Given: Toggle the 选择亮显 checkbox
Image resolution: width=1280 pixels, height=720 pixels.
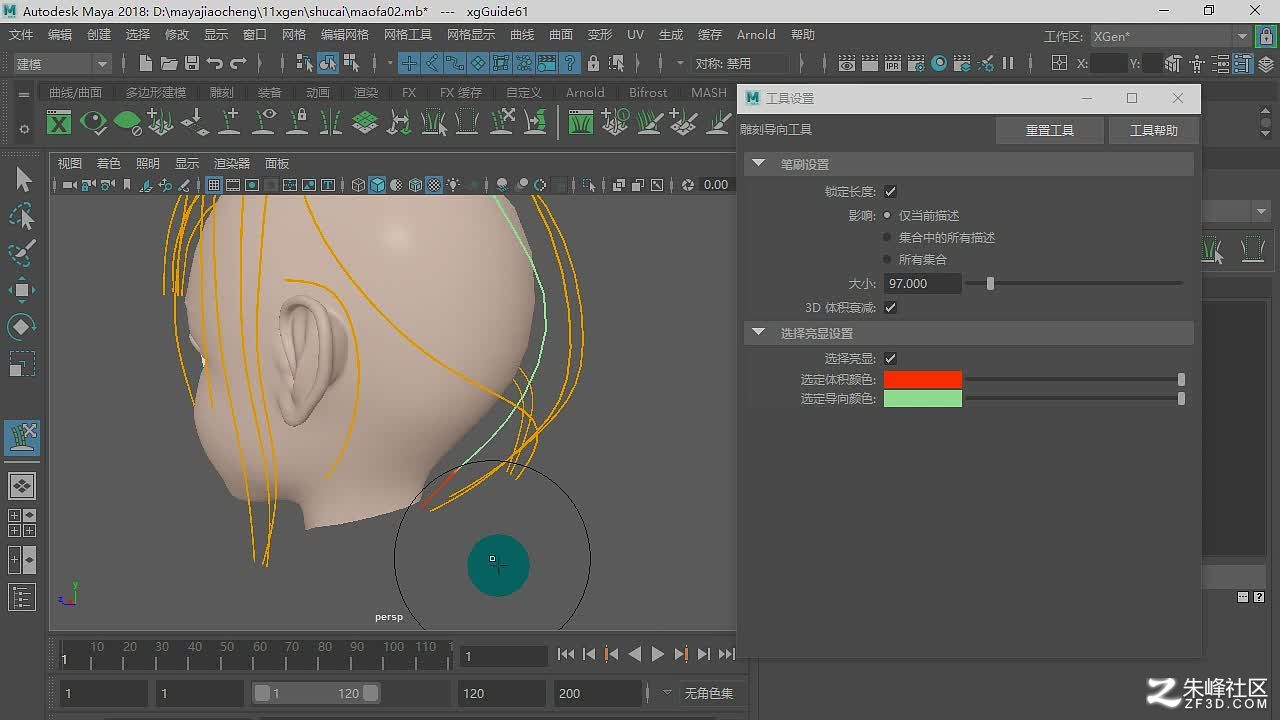Looking at the screenshot, I should click(x=890, y=358).
